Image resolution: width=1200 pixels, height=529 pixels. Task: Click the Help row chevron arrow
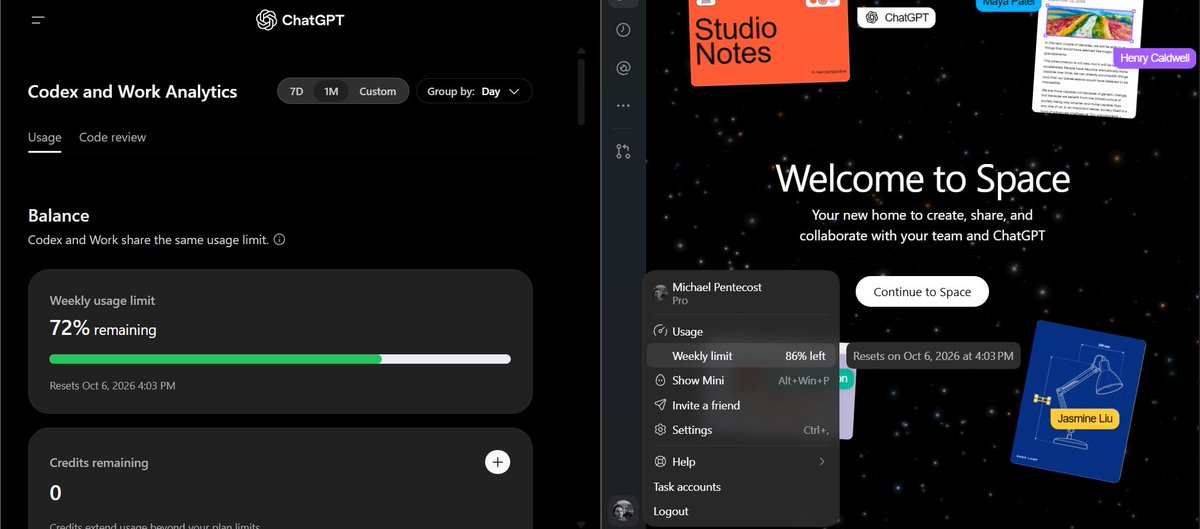pyautogui.click(x=822, y=462)
